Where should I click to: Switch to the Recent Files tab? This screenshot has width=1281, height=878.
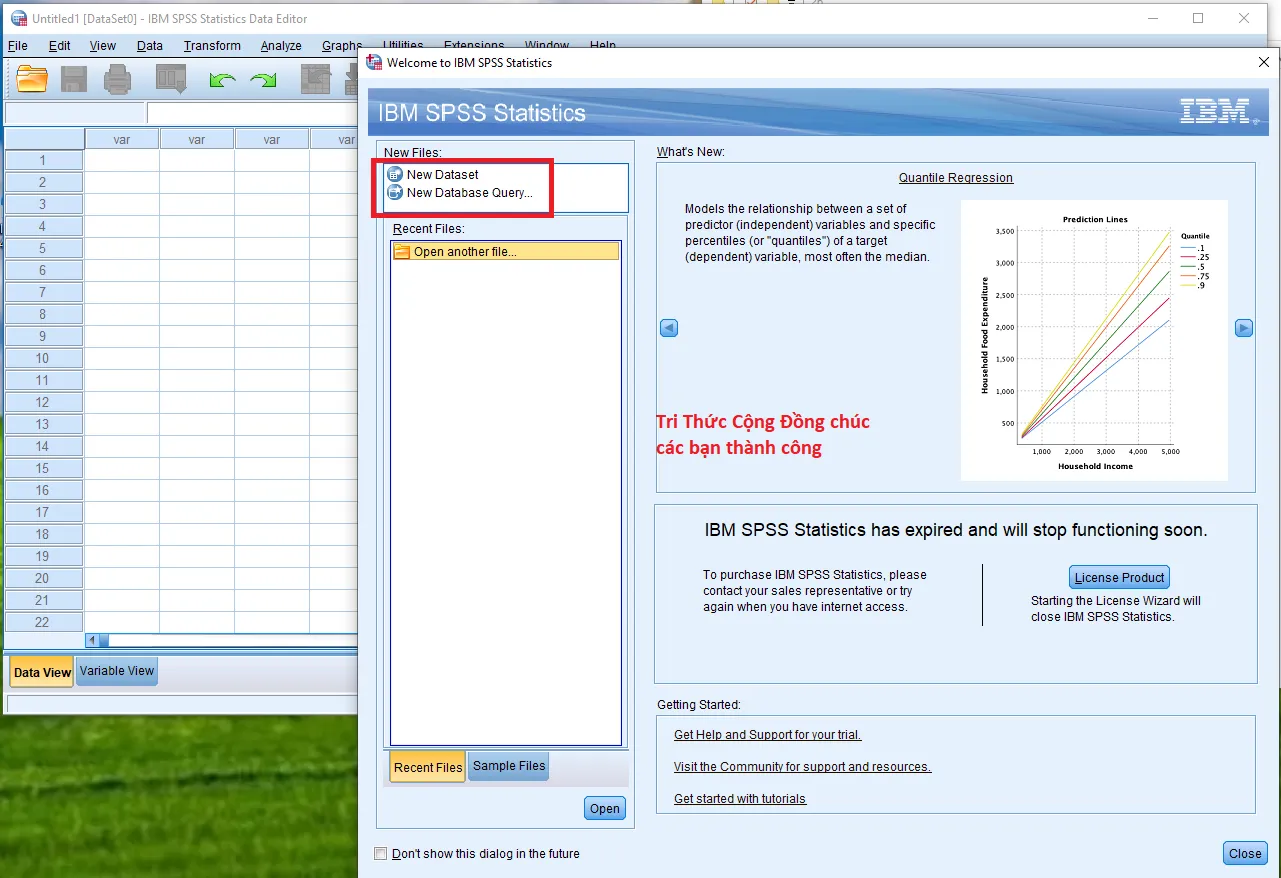426,766
